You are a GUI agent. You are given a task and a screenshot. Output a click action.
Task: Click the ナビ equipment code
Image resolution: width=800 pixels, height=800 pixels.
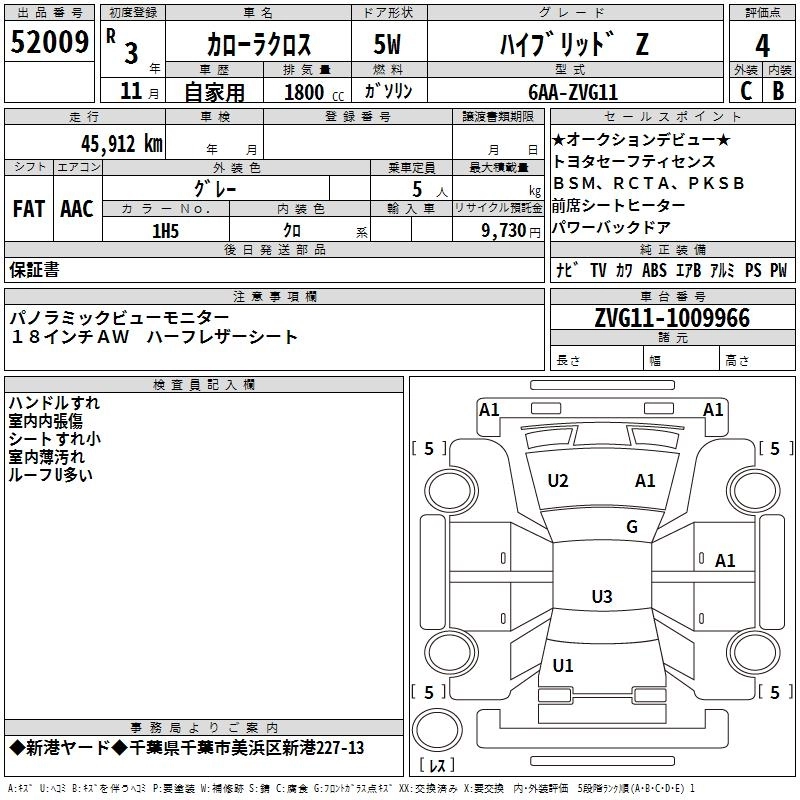(x=566, y=270)
